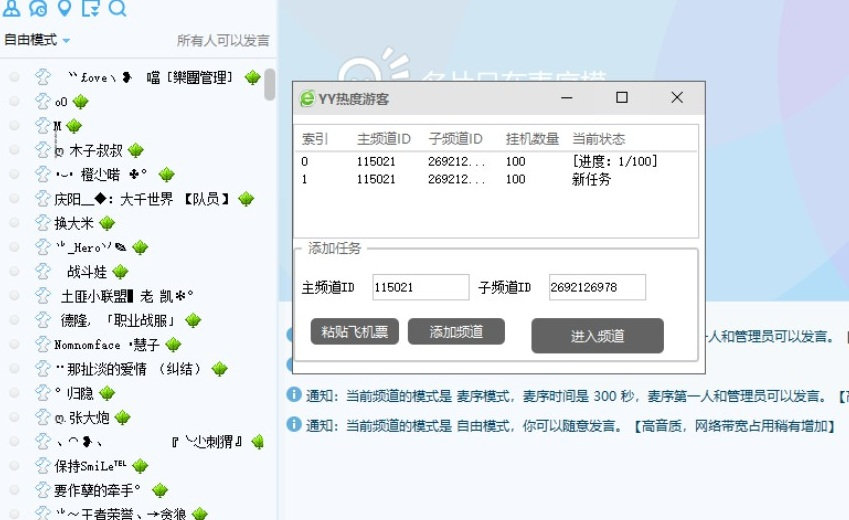The image size is (849, 520).
Task: Click the YY热度游客 window logo icon
Action: 307,99
